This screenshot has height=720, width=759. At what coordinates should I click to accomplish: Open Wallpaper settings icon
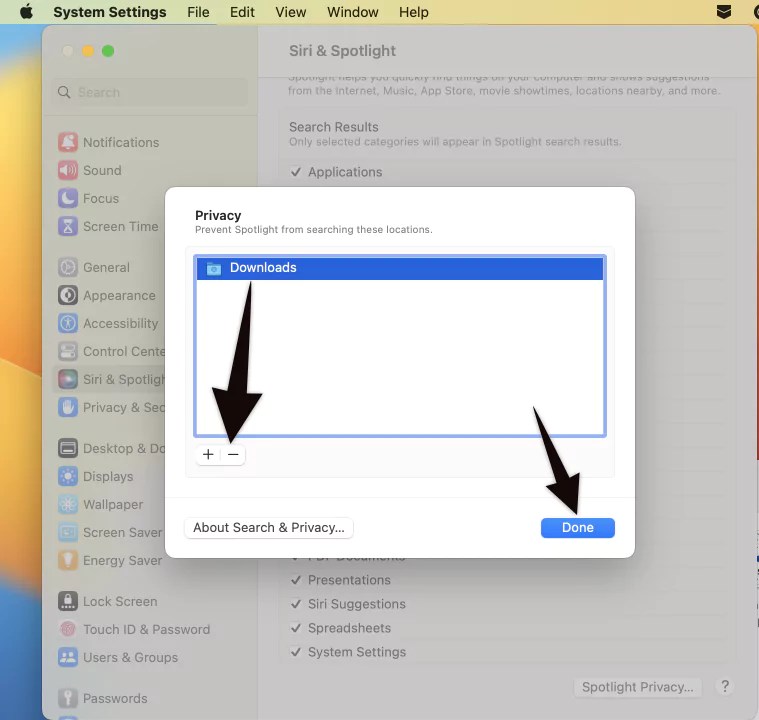[x=68, y=505]
